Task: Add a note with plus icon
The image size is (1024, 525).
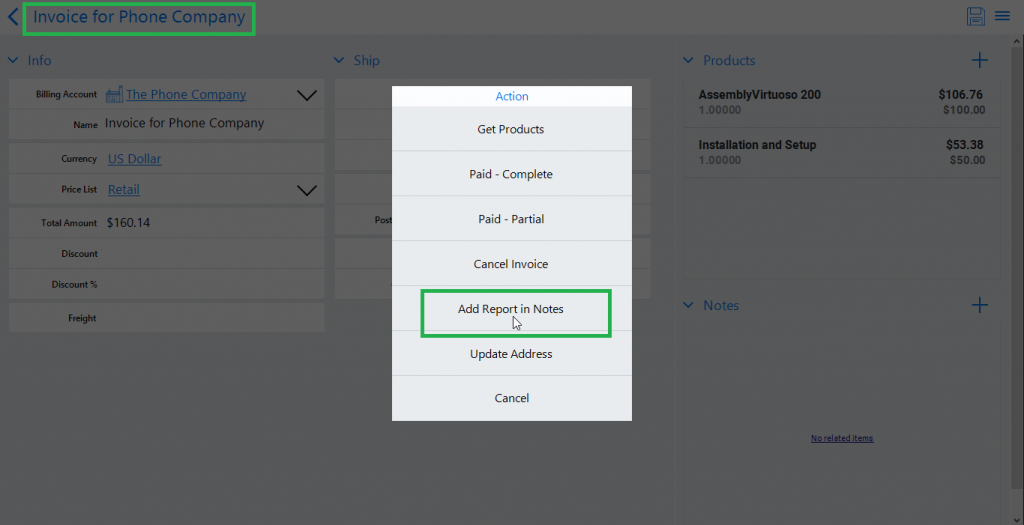Action: point(979,305)
